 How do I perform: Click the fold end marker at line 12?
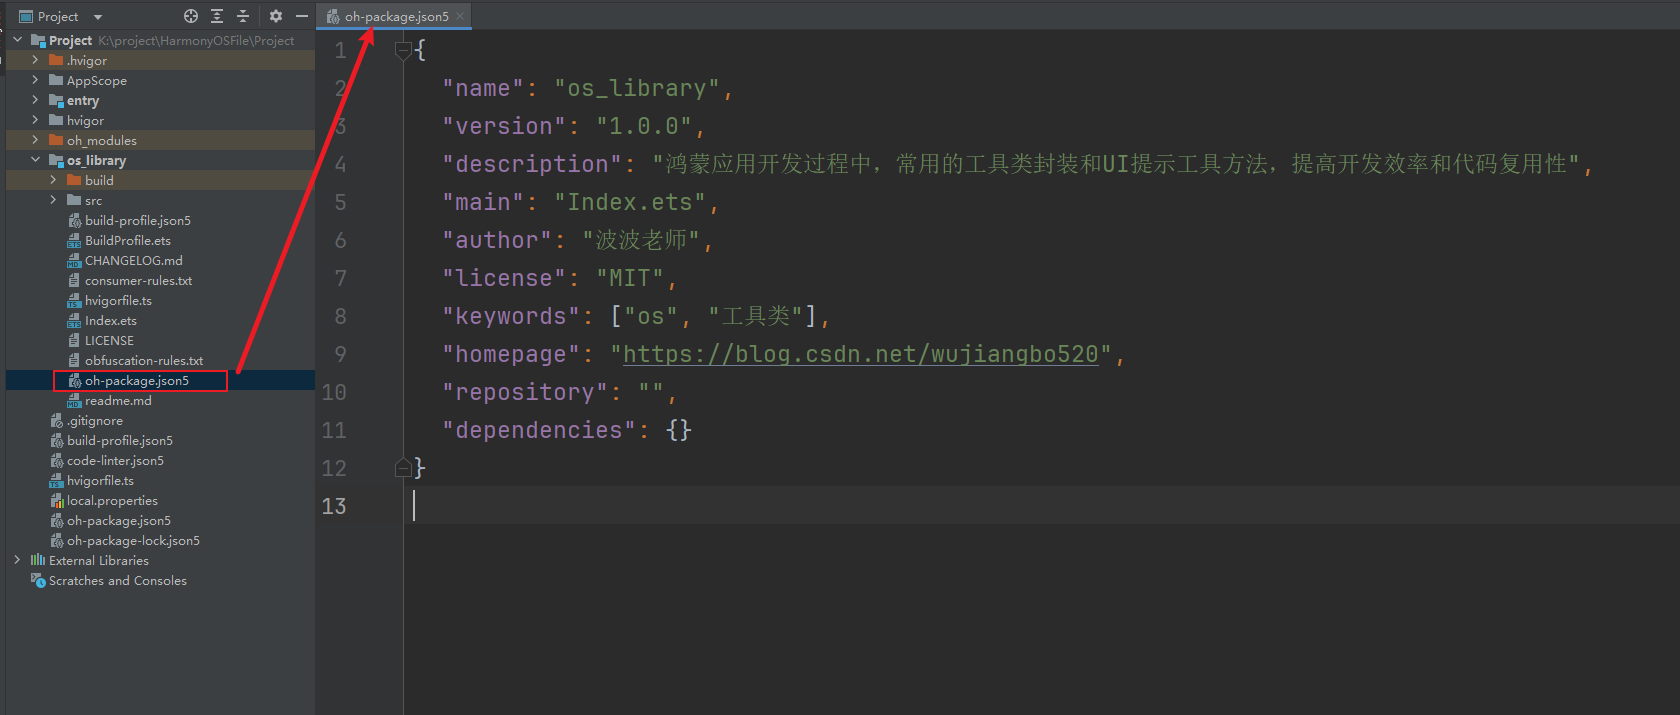(403, 467)
